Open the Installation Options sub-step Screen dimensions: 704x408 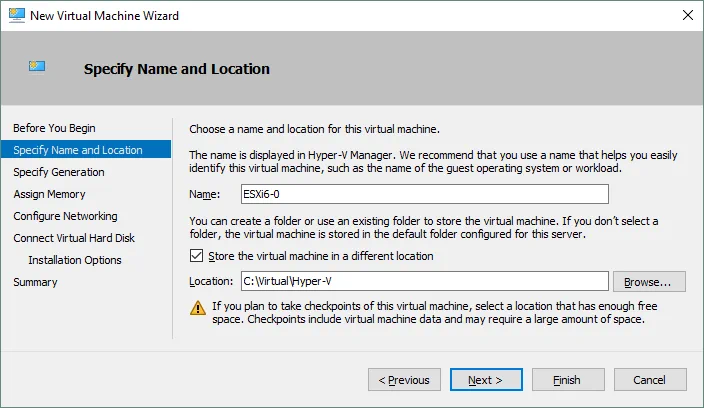tap(75, 260)
